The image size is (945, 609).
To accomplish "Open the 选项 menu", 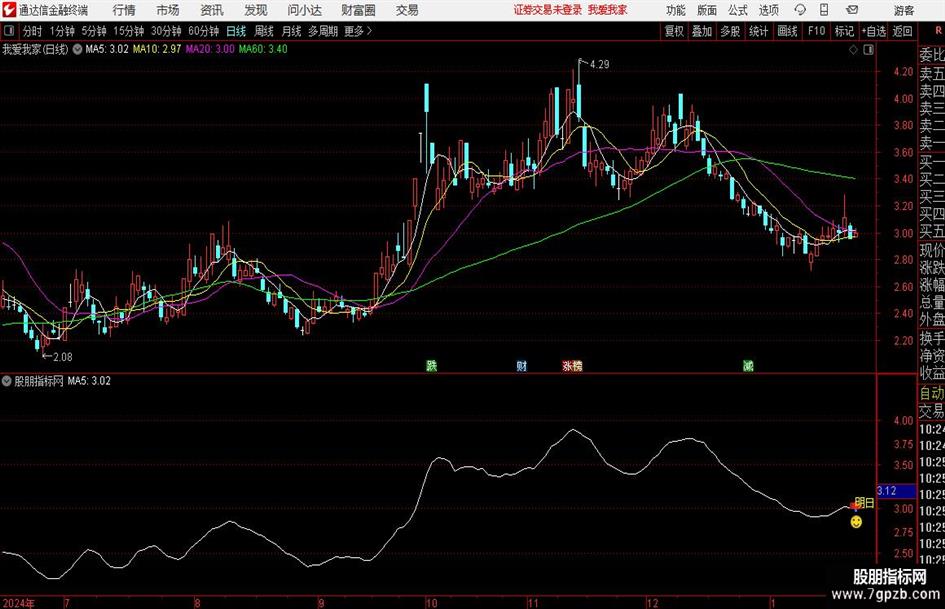I will click(x=768, y=10).
